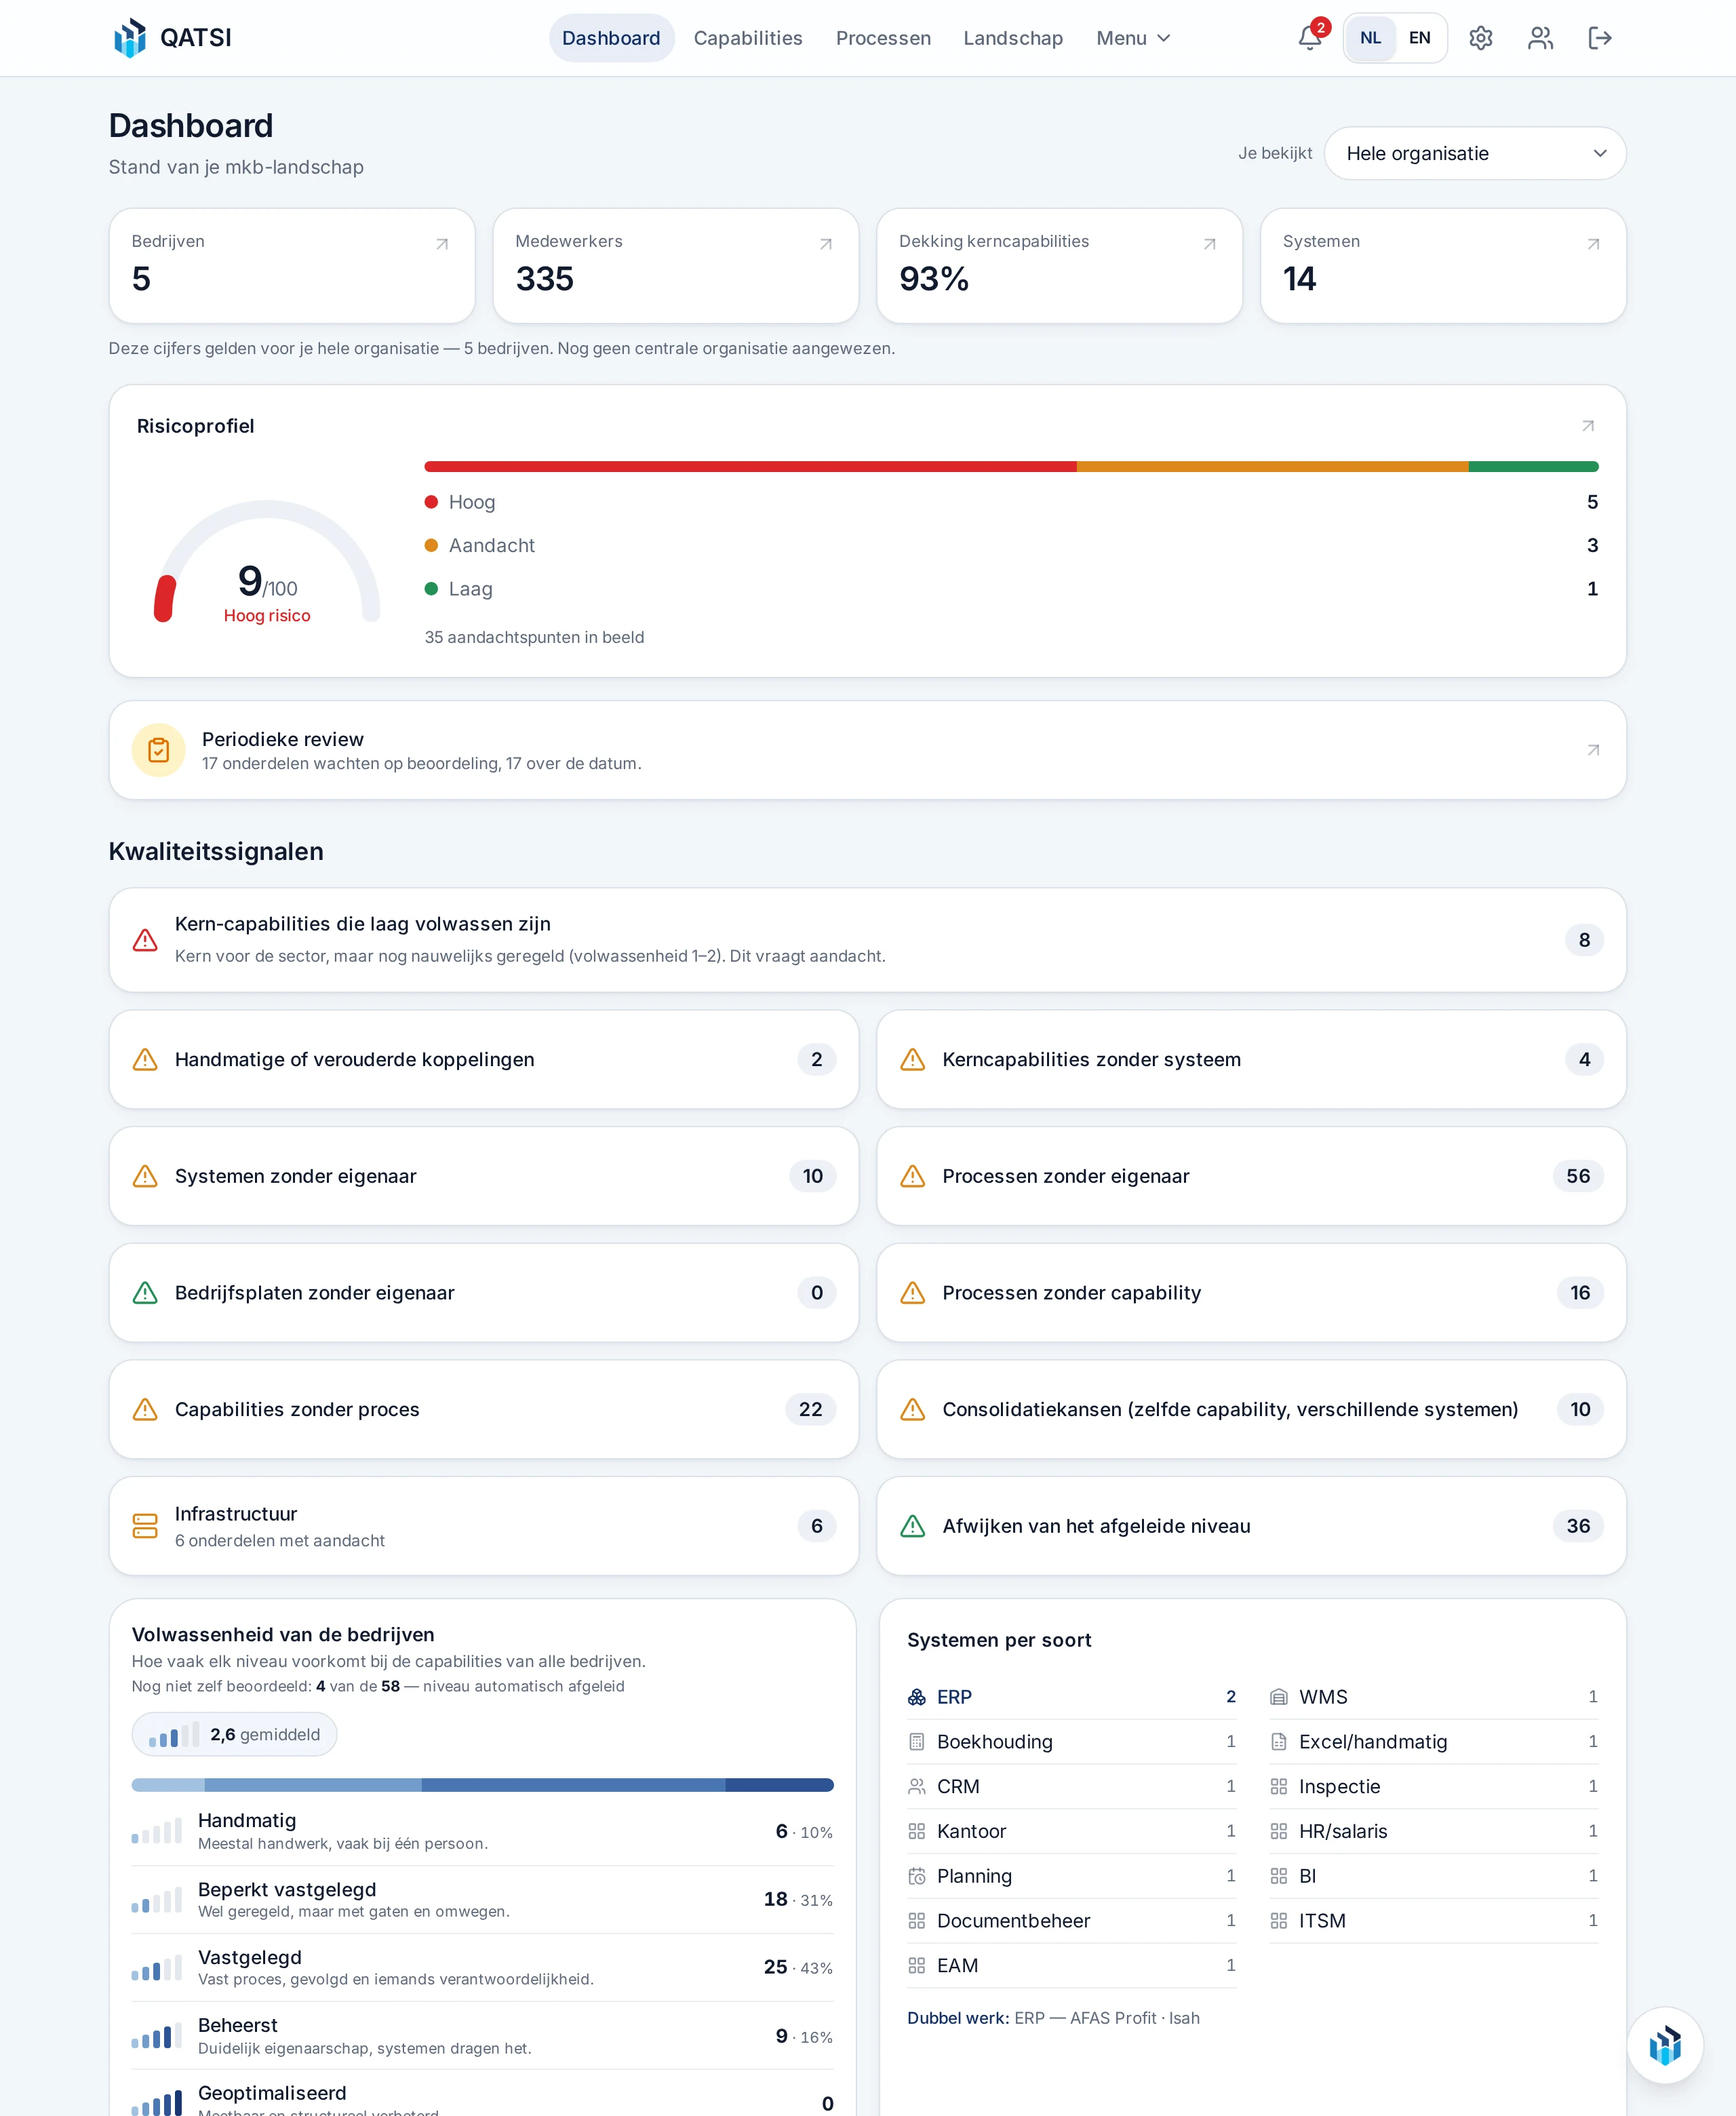Click the WMS warehouse icon
This screenshot has width=1736, height=2116.
pos(1278,1697)
